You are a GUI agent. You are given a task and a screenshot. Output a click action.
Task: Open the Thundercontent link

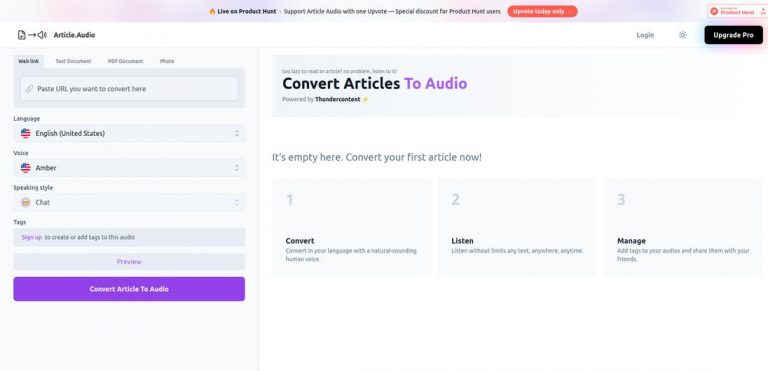coord(337,99)
